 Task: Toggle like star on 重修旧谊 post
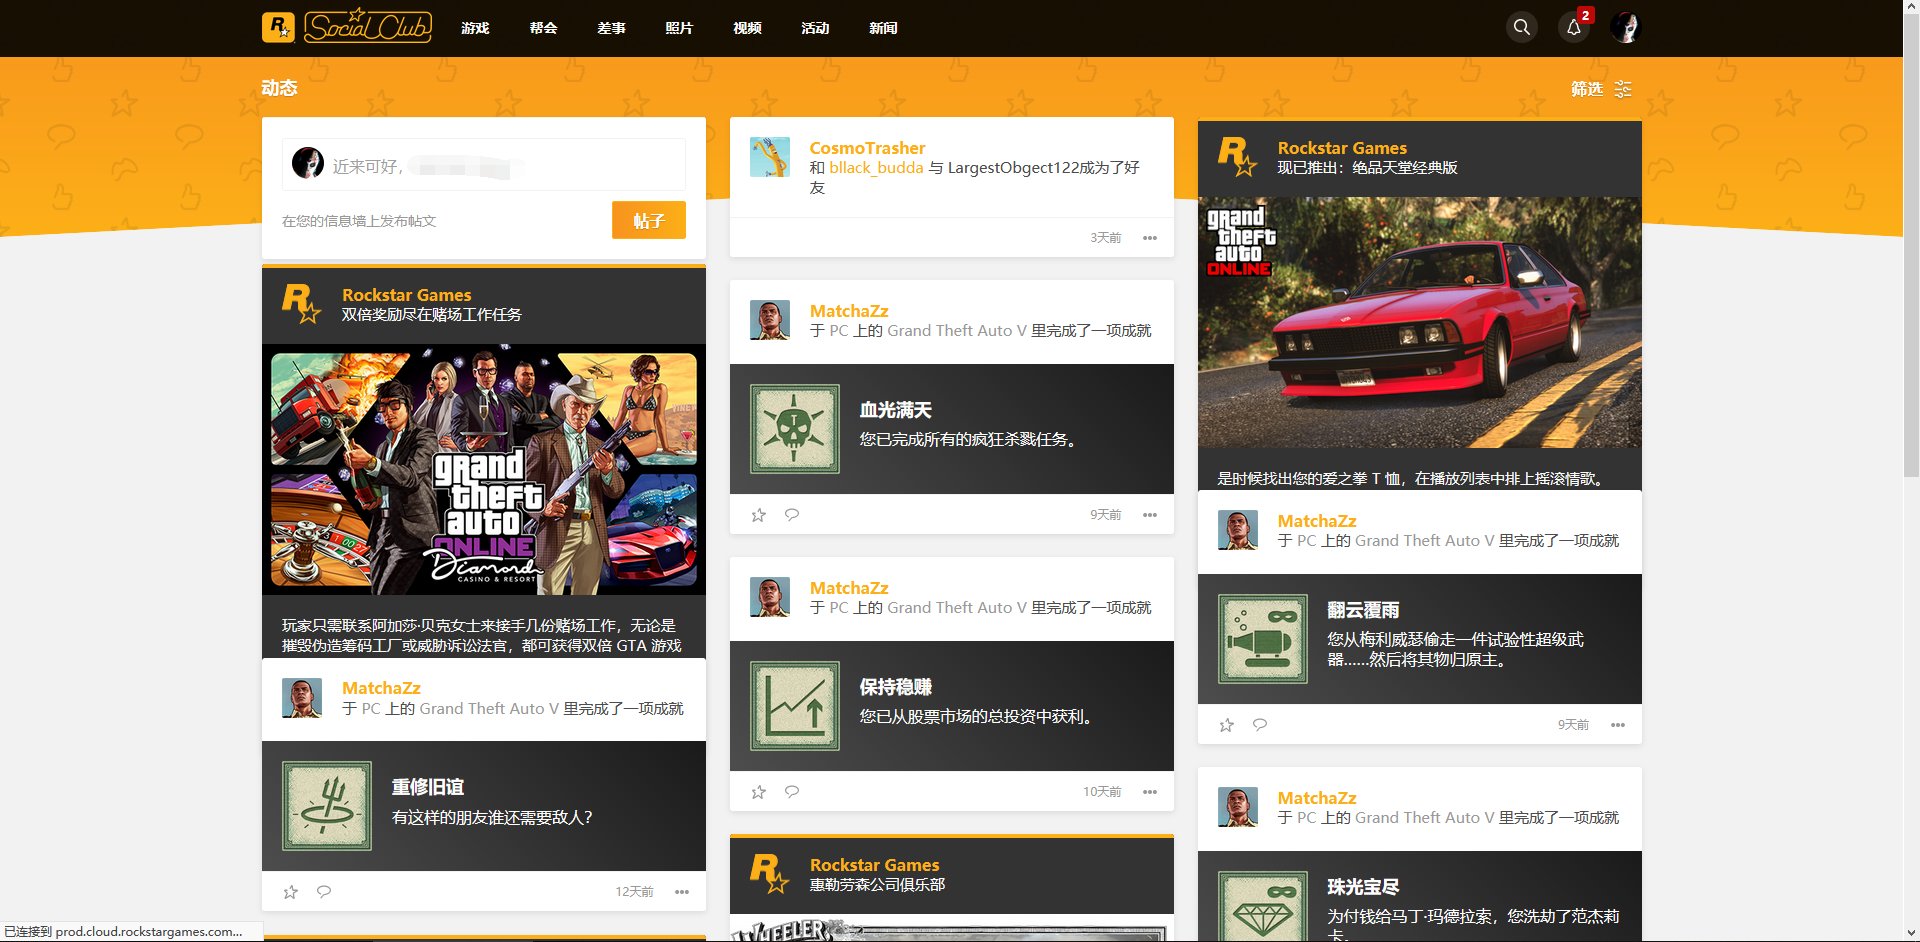click(x=290, y=891)
